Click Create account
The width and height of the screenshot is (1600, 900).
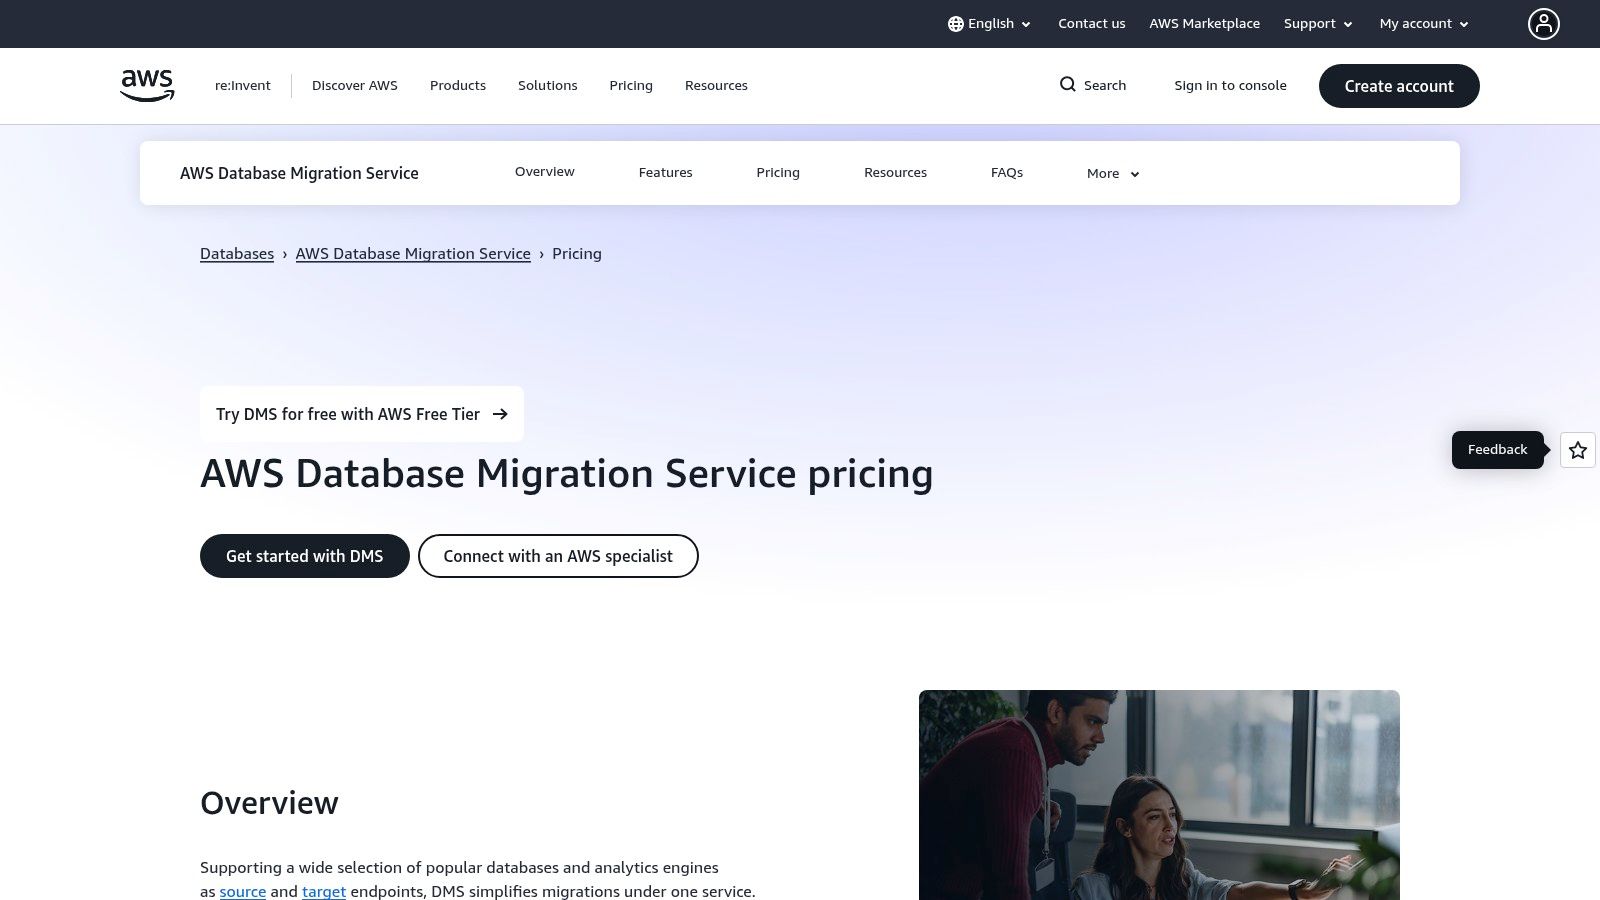pyautogui.click(x=1399, y=86)
